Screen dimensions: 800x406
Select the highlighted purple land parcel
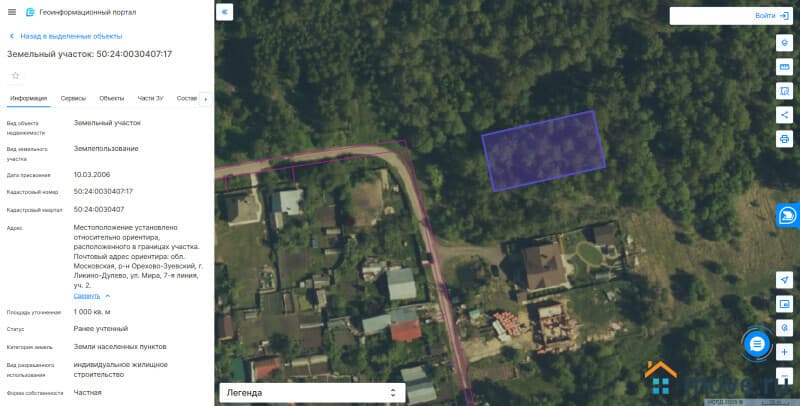544,151
